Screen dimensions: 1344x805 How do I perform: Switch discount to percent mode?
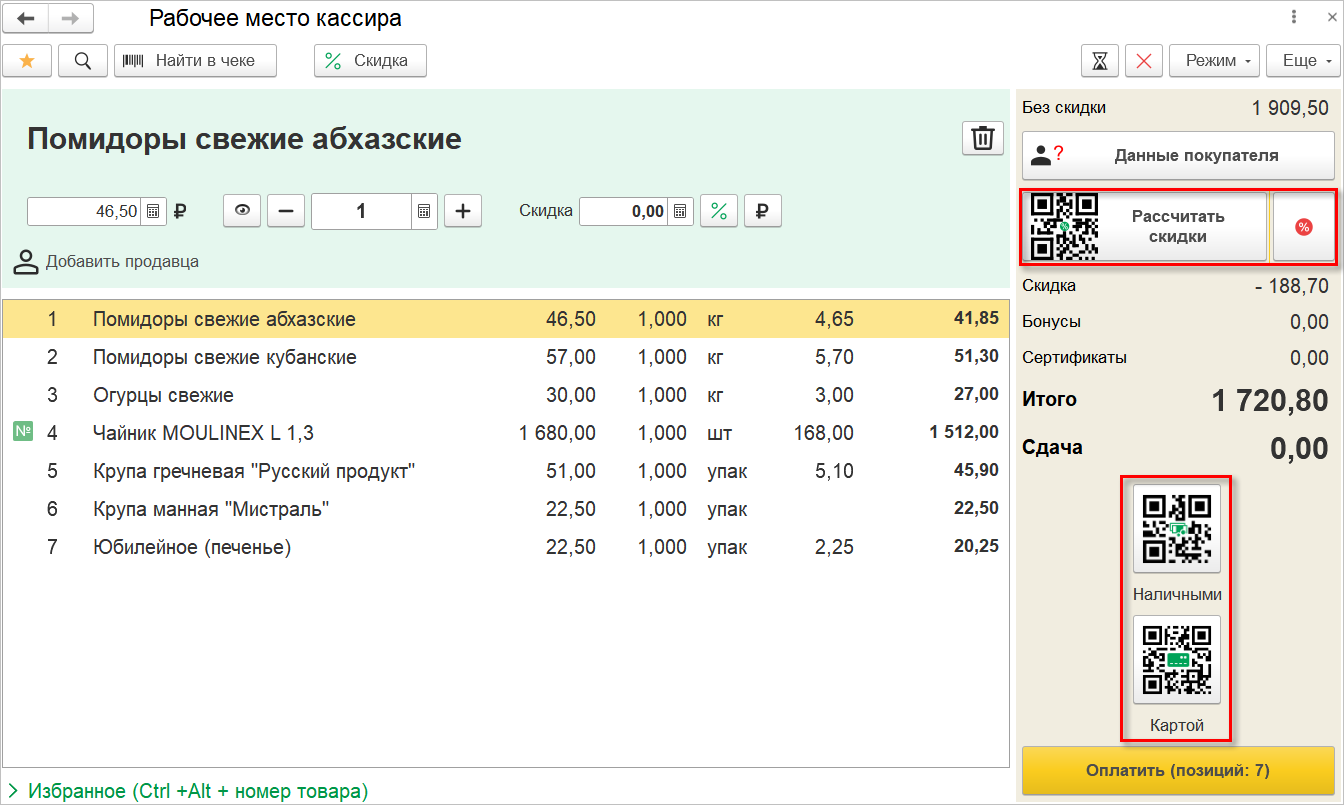tap(718, 211)
